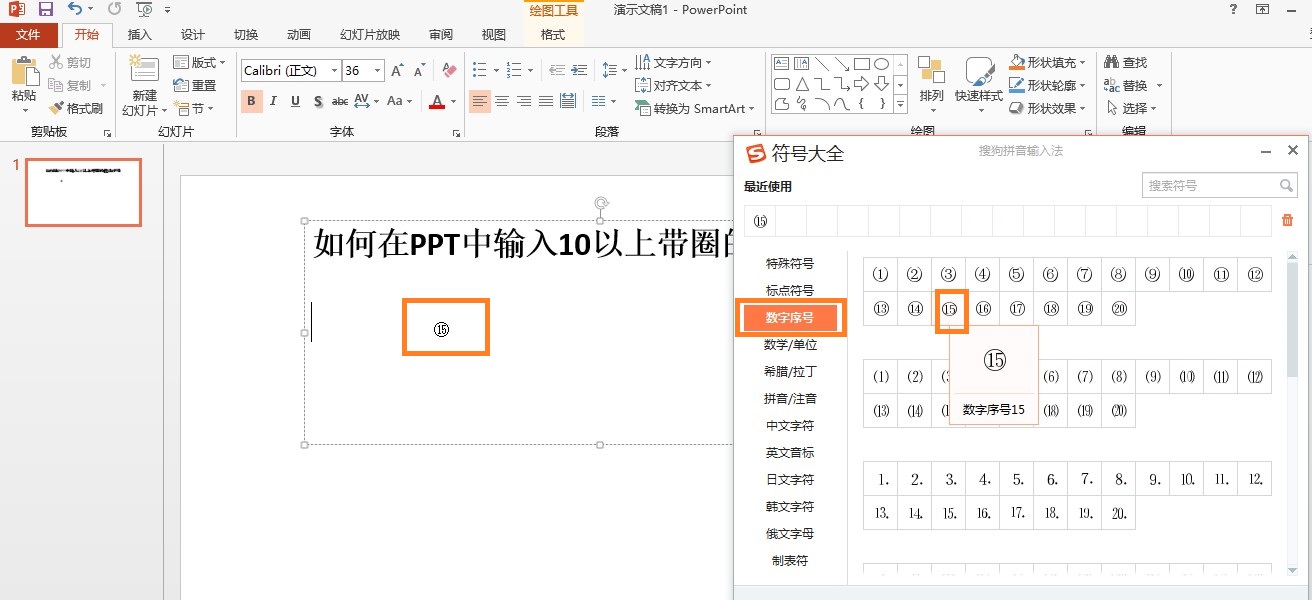Screen dimensions: 1312x600
Task: Align text right
Action: click(524, 101)
